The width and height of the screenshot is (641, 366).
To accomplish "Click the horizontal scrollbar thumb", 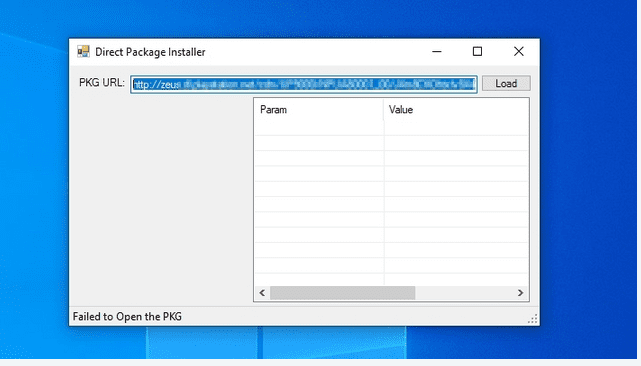I will point(343,293).
